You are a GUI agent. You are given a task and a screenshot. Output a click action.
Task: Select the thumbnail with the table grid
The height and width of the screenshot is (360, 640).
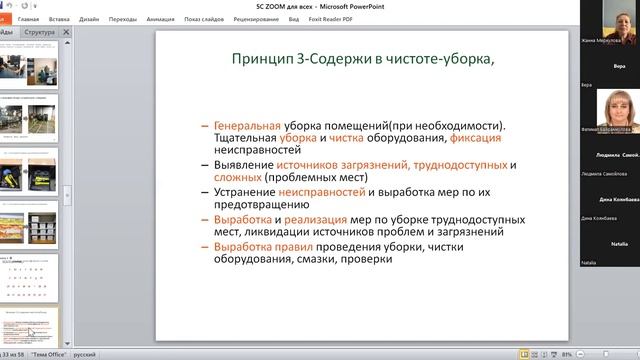[29, 278]
